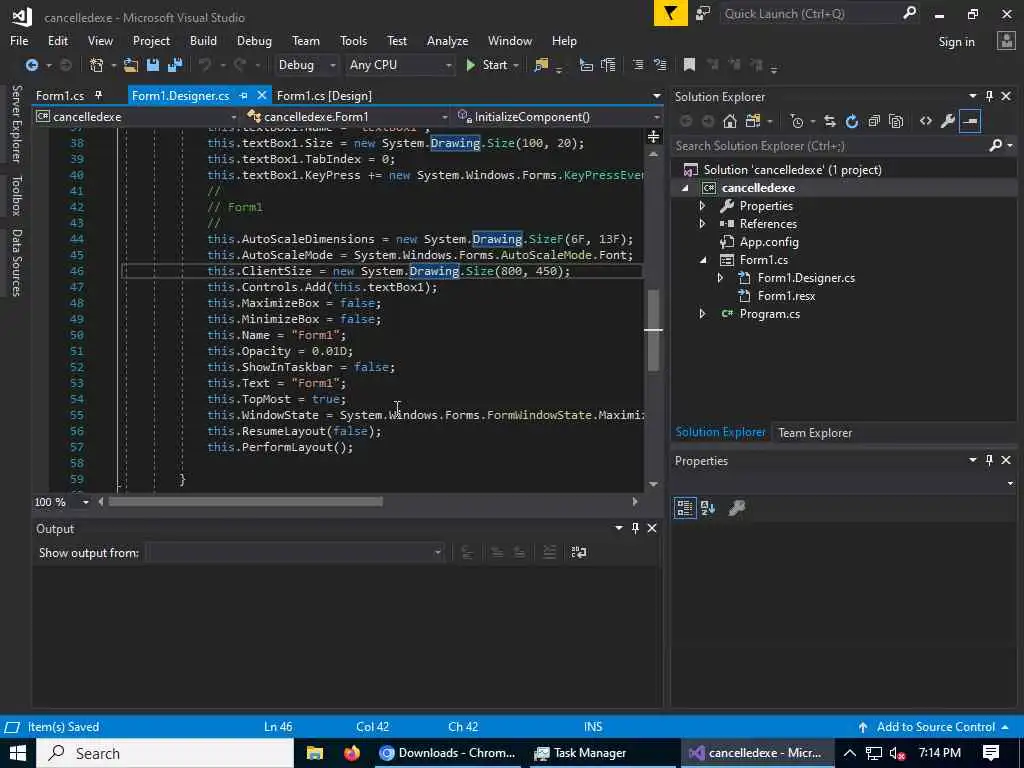Open the Server Explorer side tab
1024x768 pixels.
pyautogui.click(x=16, y=123)
